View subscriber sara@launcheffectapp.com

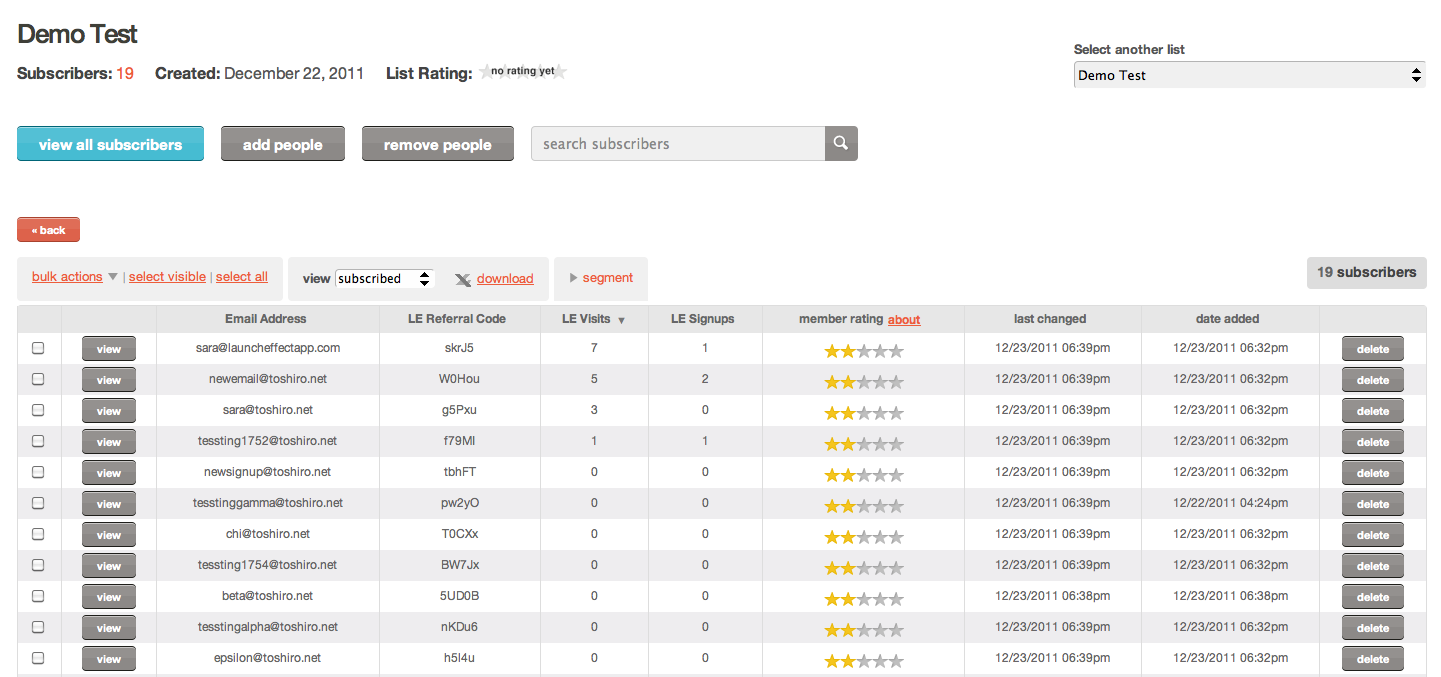click(x=109, y=349)
